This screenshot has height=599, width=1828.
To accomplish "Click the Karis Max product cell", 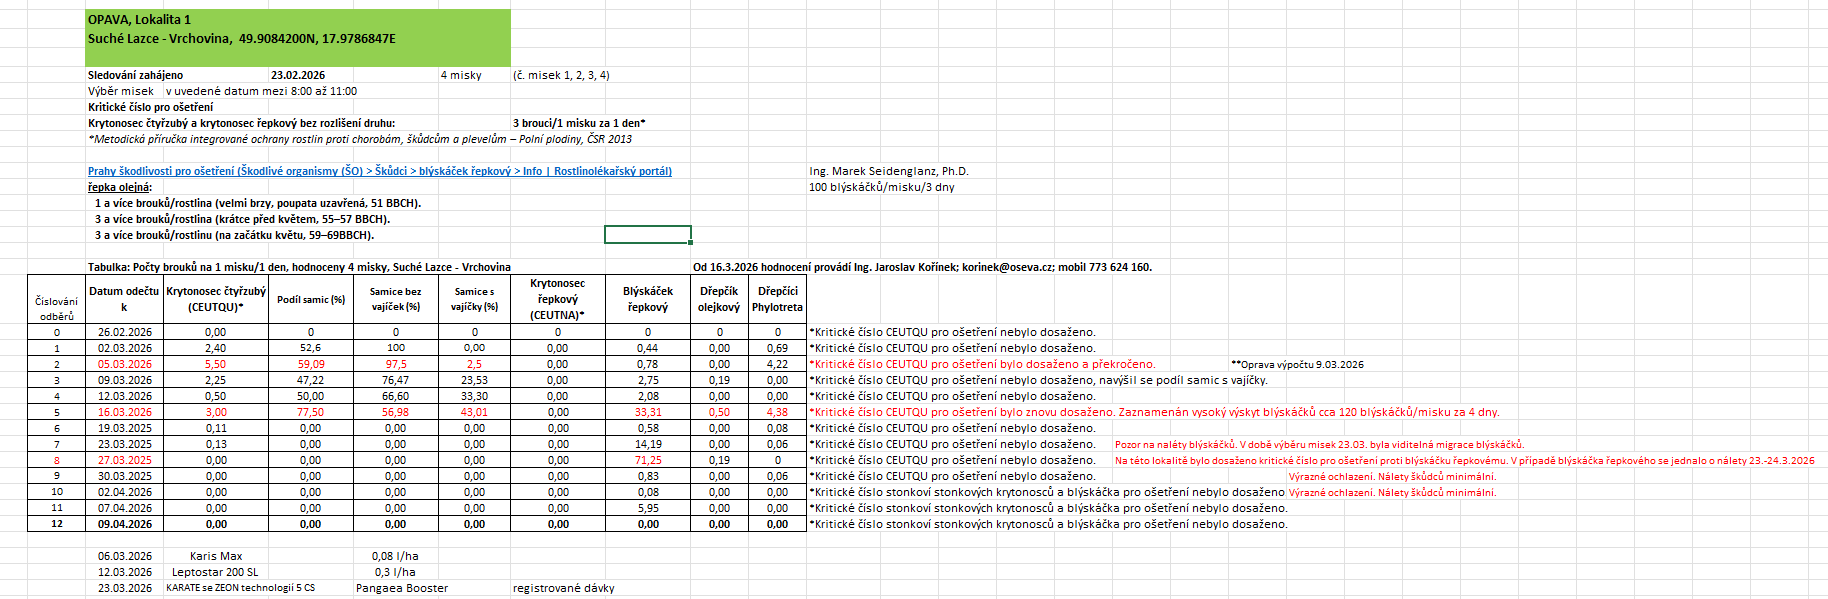I will click(x=216, y=556).
